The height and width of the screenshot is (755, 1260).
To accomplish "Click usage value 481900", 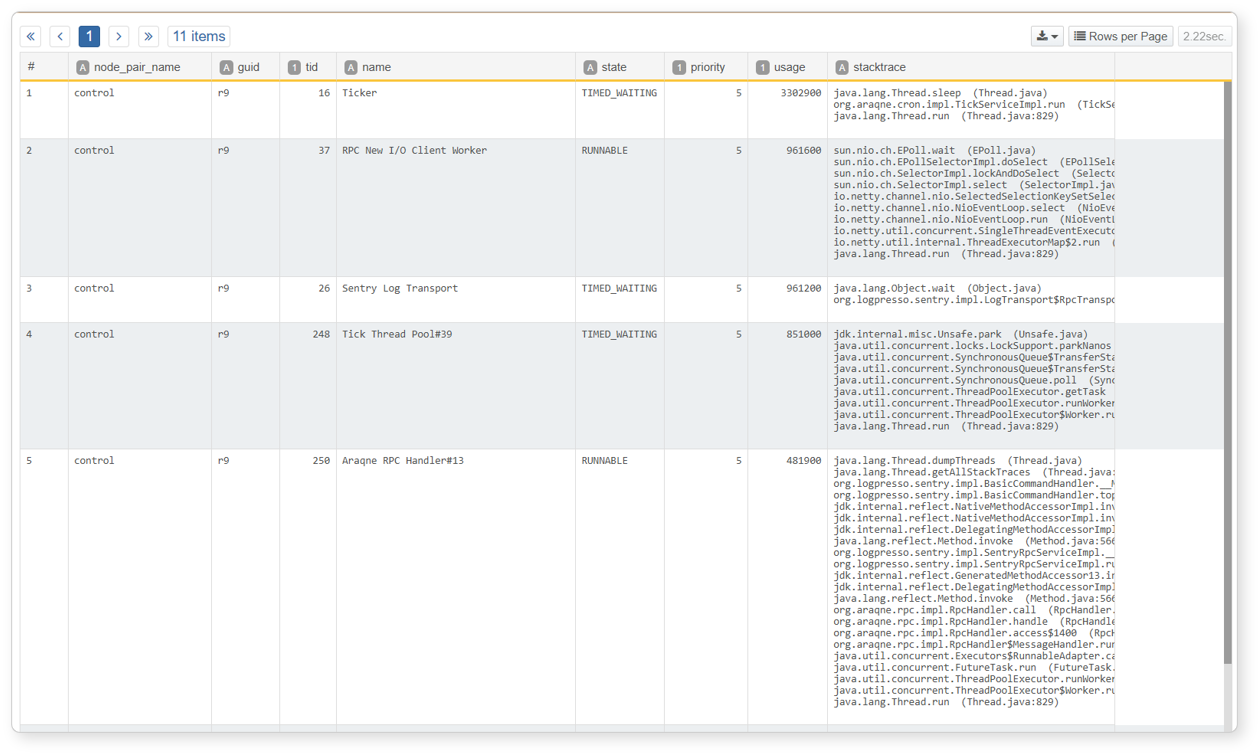I will click(x=803, y=461).
